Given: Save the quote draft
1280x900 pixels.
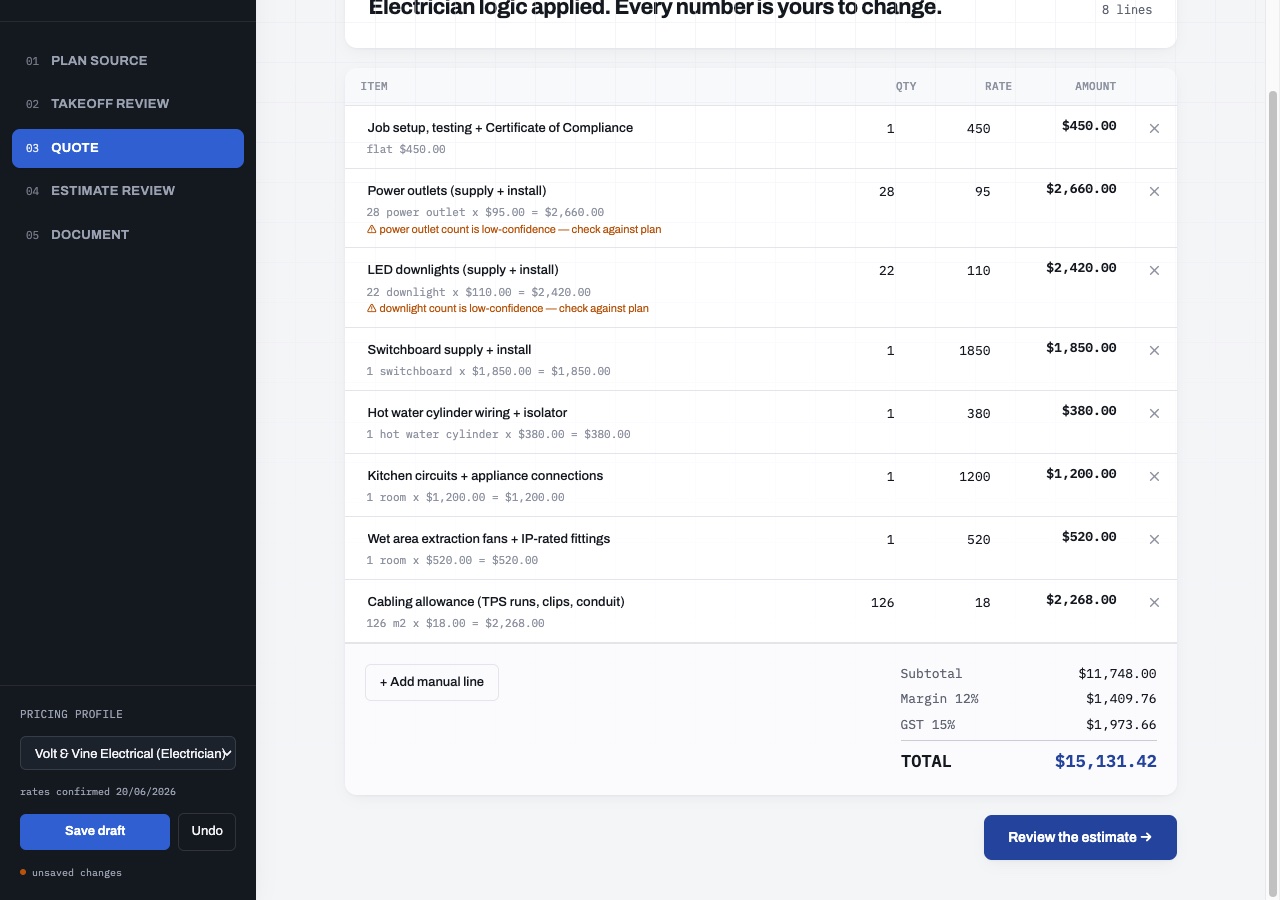Looking at the screenshot, I should pos(95,831).
